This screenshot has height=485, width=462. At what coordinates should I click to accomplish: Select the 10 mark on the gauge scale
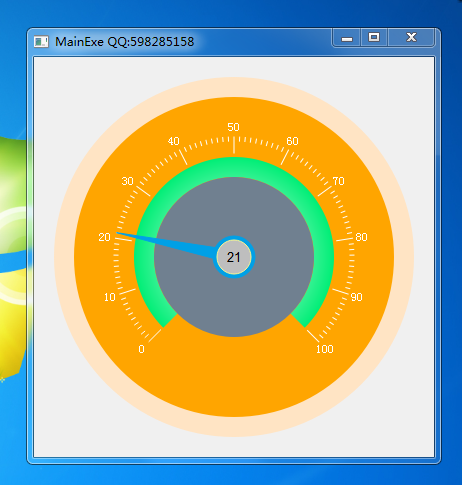pyautogui.click(x=110, y=297)
